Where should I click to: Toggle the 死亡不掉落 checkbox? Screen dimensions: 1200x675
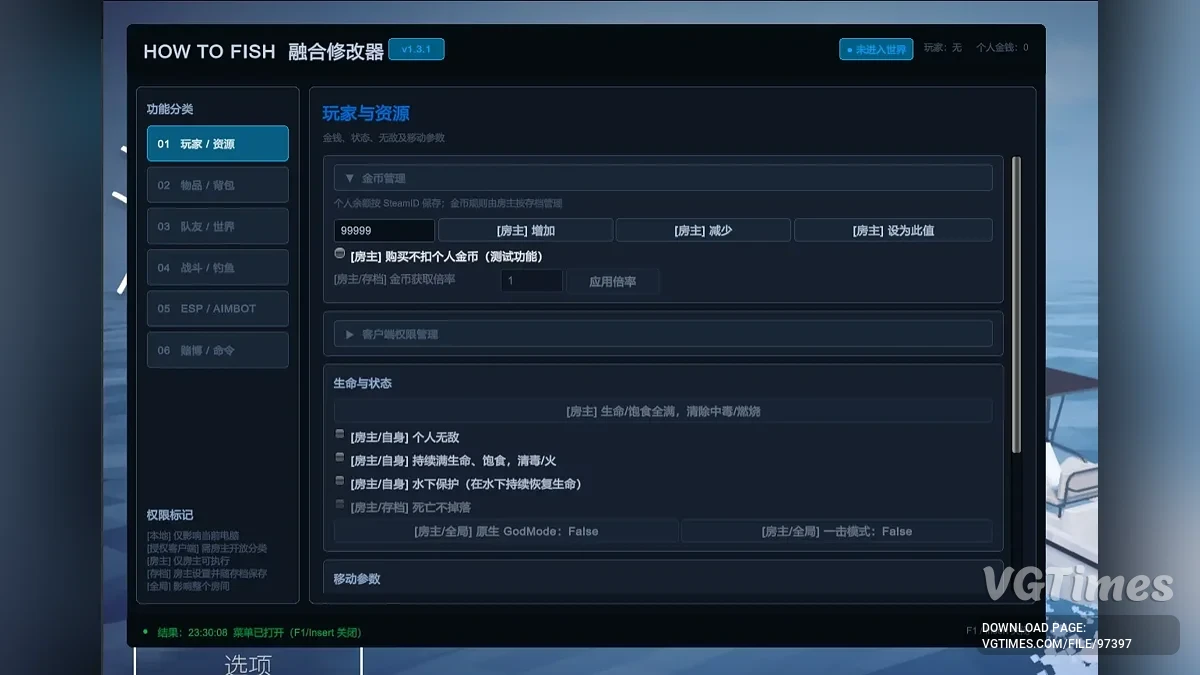340,505
